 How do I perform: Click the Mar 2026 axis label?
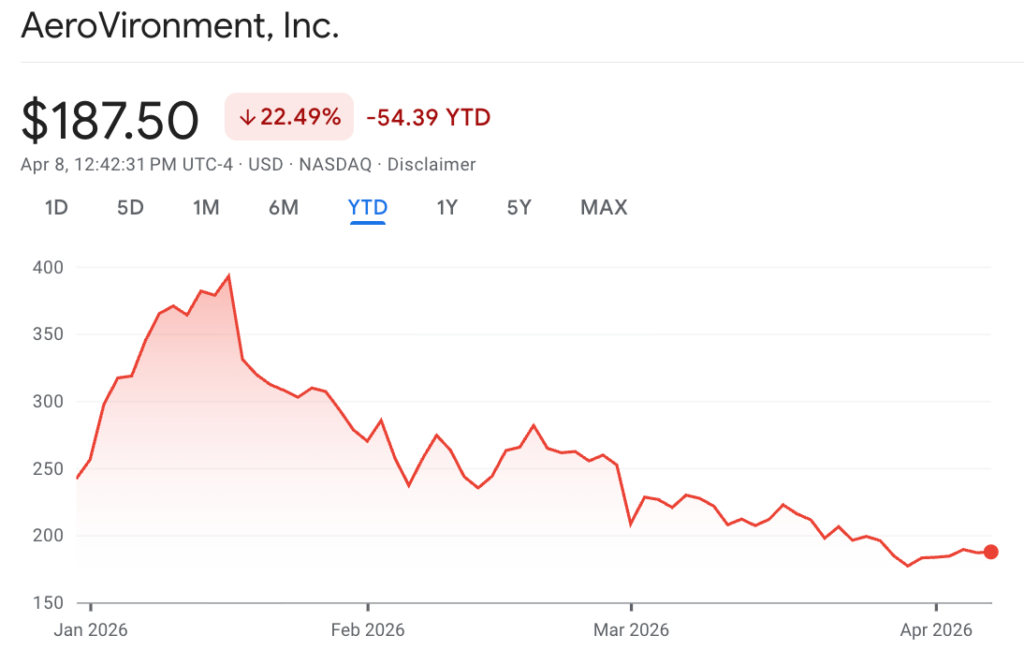[631, 630]
